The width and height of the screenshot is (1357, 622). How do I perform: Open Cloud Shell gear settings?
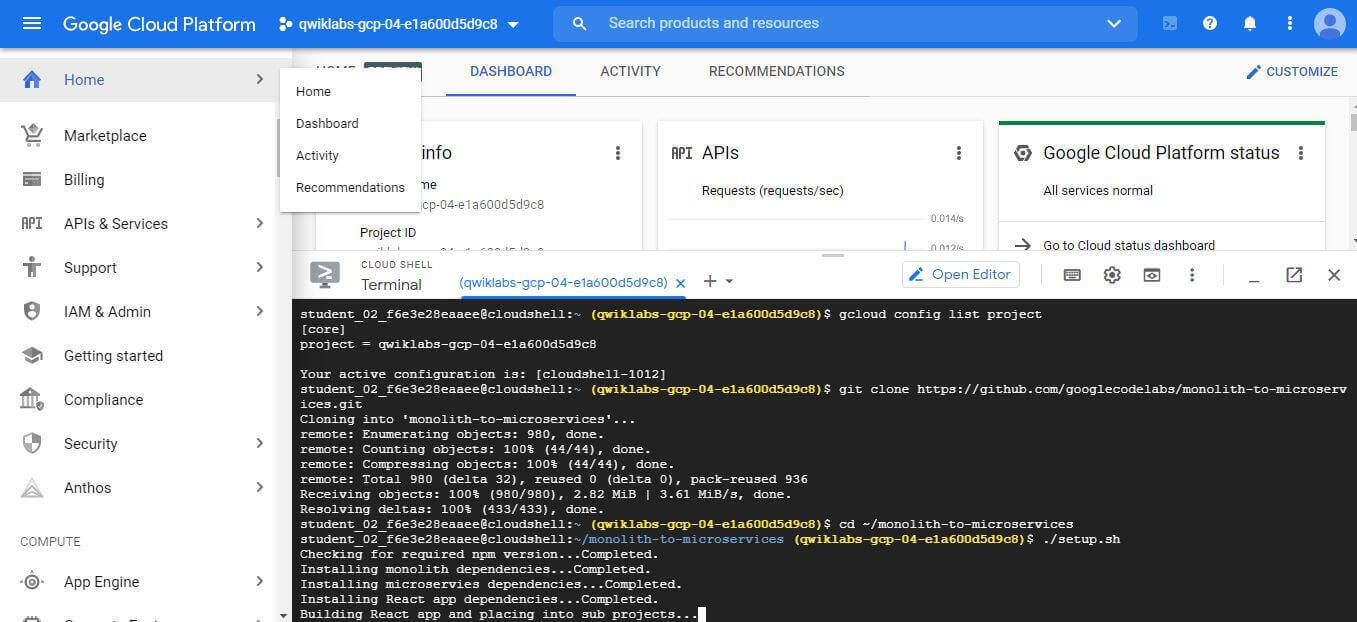pyautogui.click(x=1112, y=275)
